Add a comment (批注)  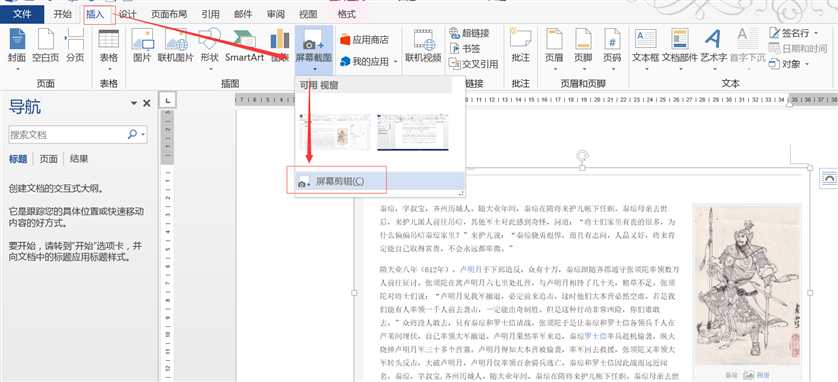[x=520, y=46]
